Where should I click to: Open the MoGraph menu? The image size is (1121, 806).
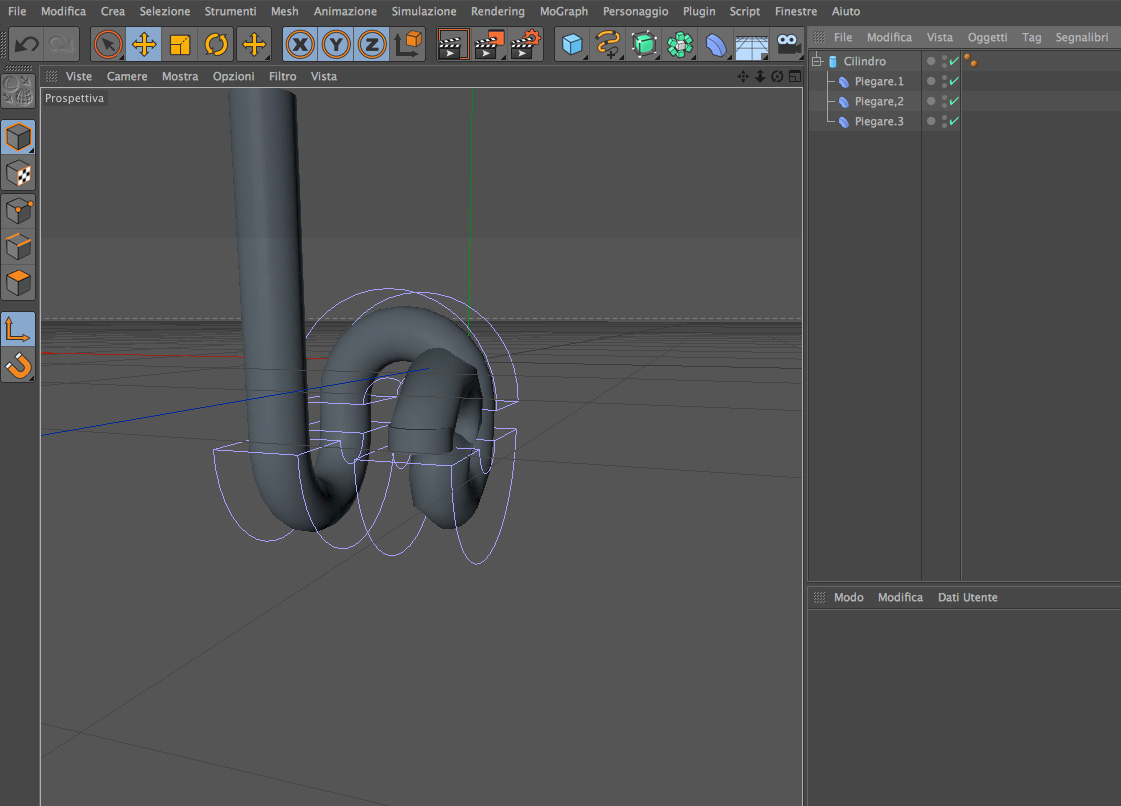(564, 11)
